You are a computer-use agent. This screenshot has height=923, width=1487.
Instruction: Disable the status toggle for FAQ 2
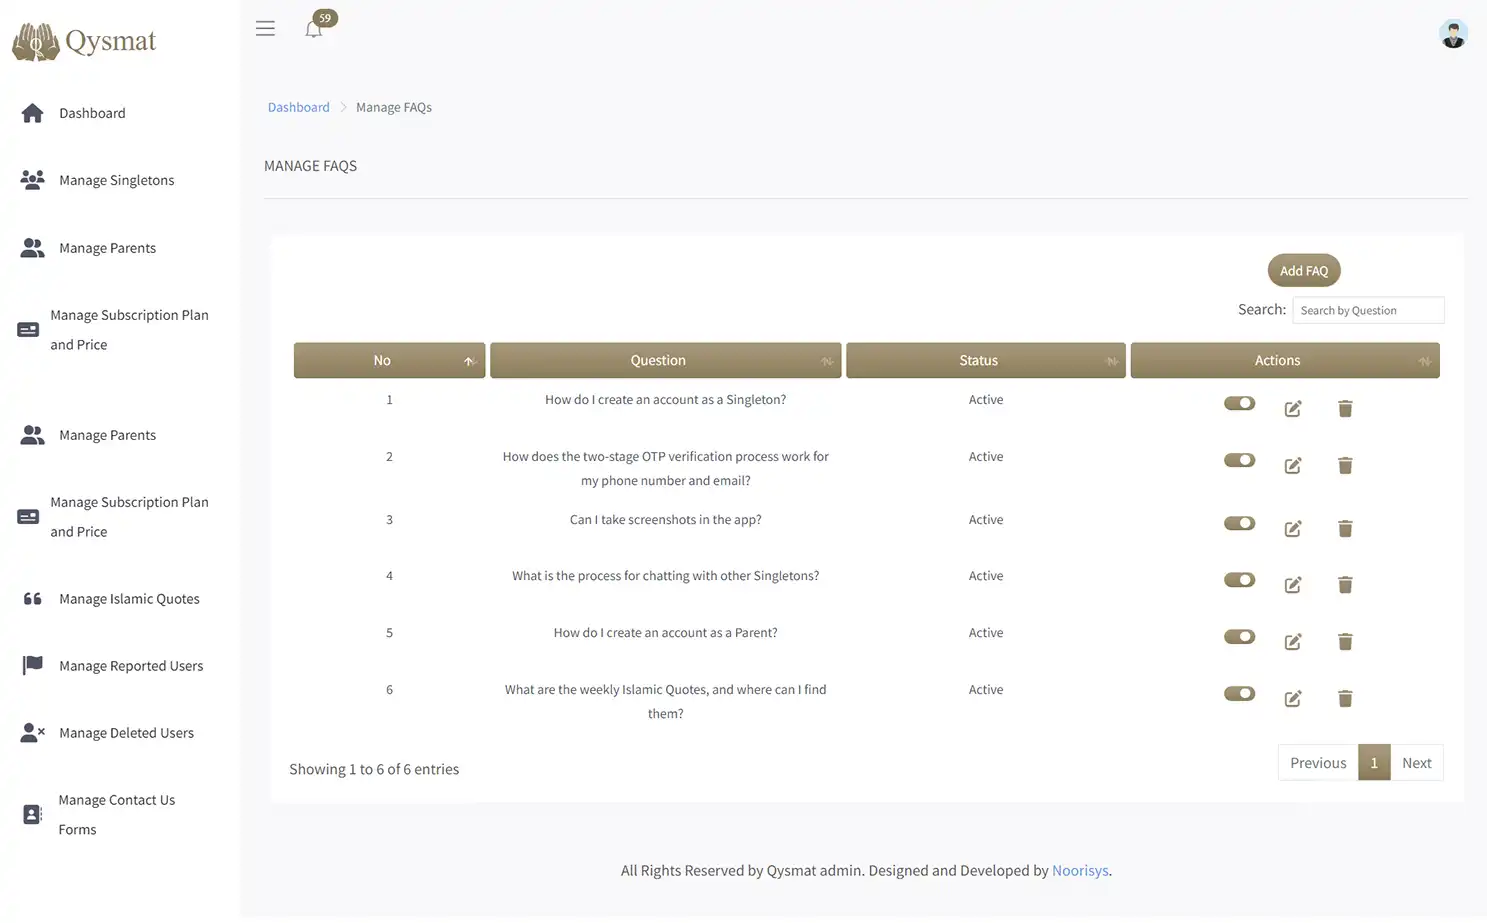pyautogui.click(x=1239, y=459)
